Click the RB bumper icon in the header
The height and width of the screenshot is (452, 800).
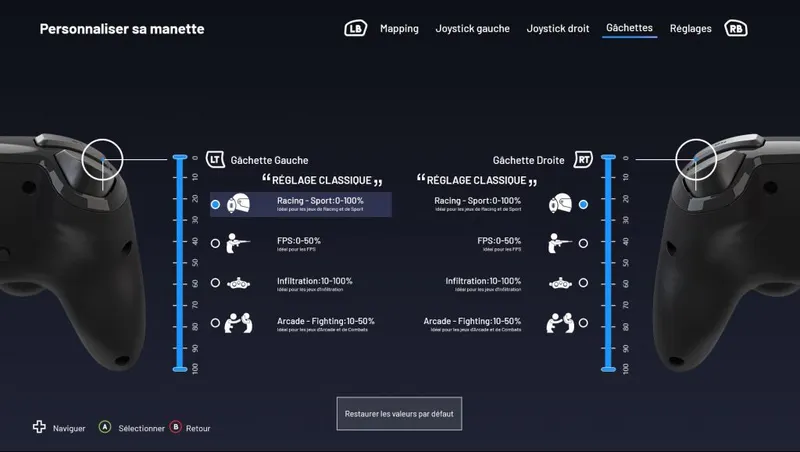pos(737,29)
